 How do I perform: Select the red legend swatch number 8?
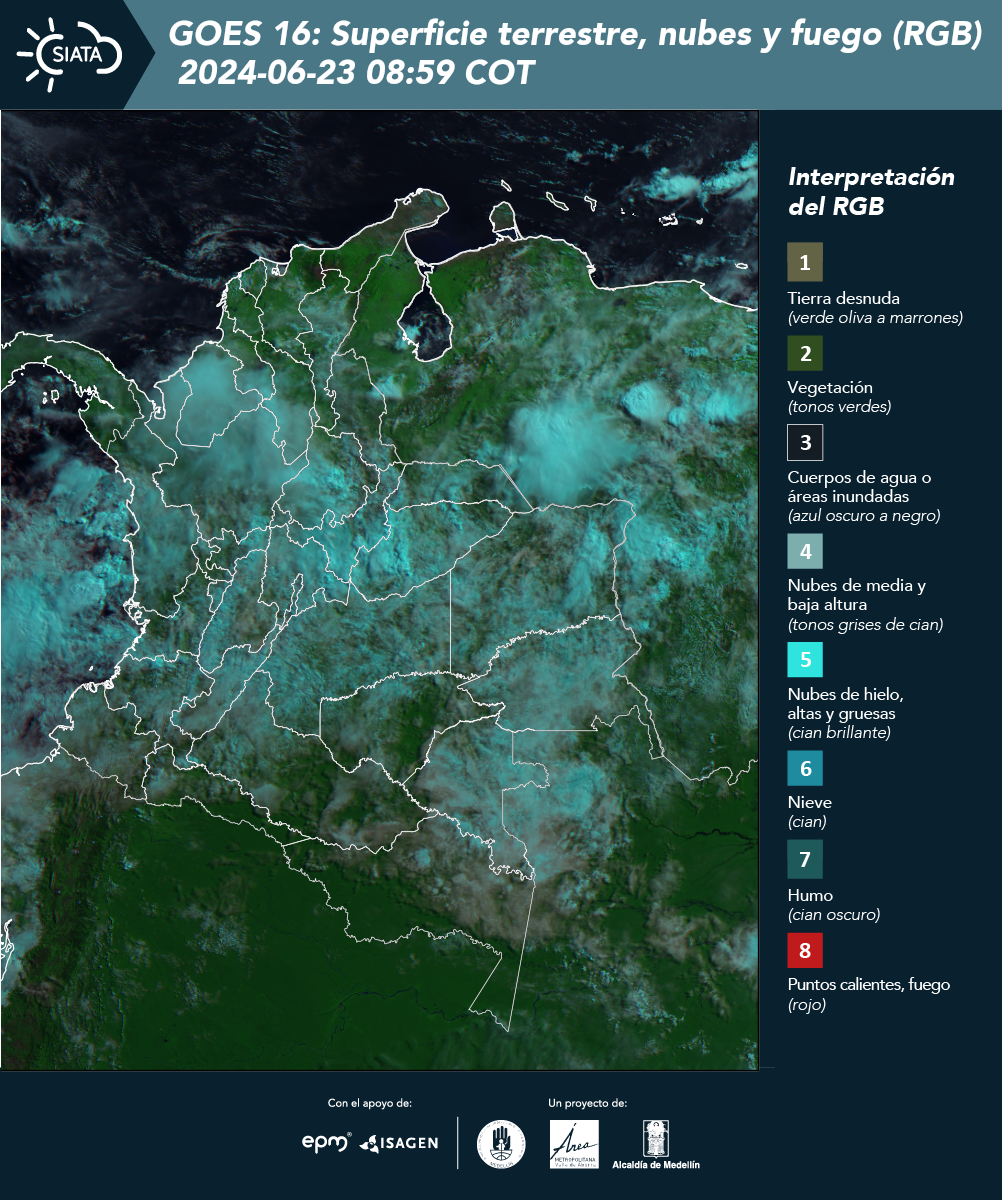tap(805, 949)
